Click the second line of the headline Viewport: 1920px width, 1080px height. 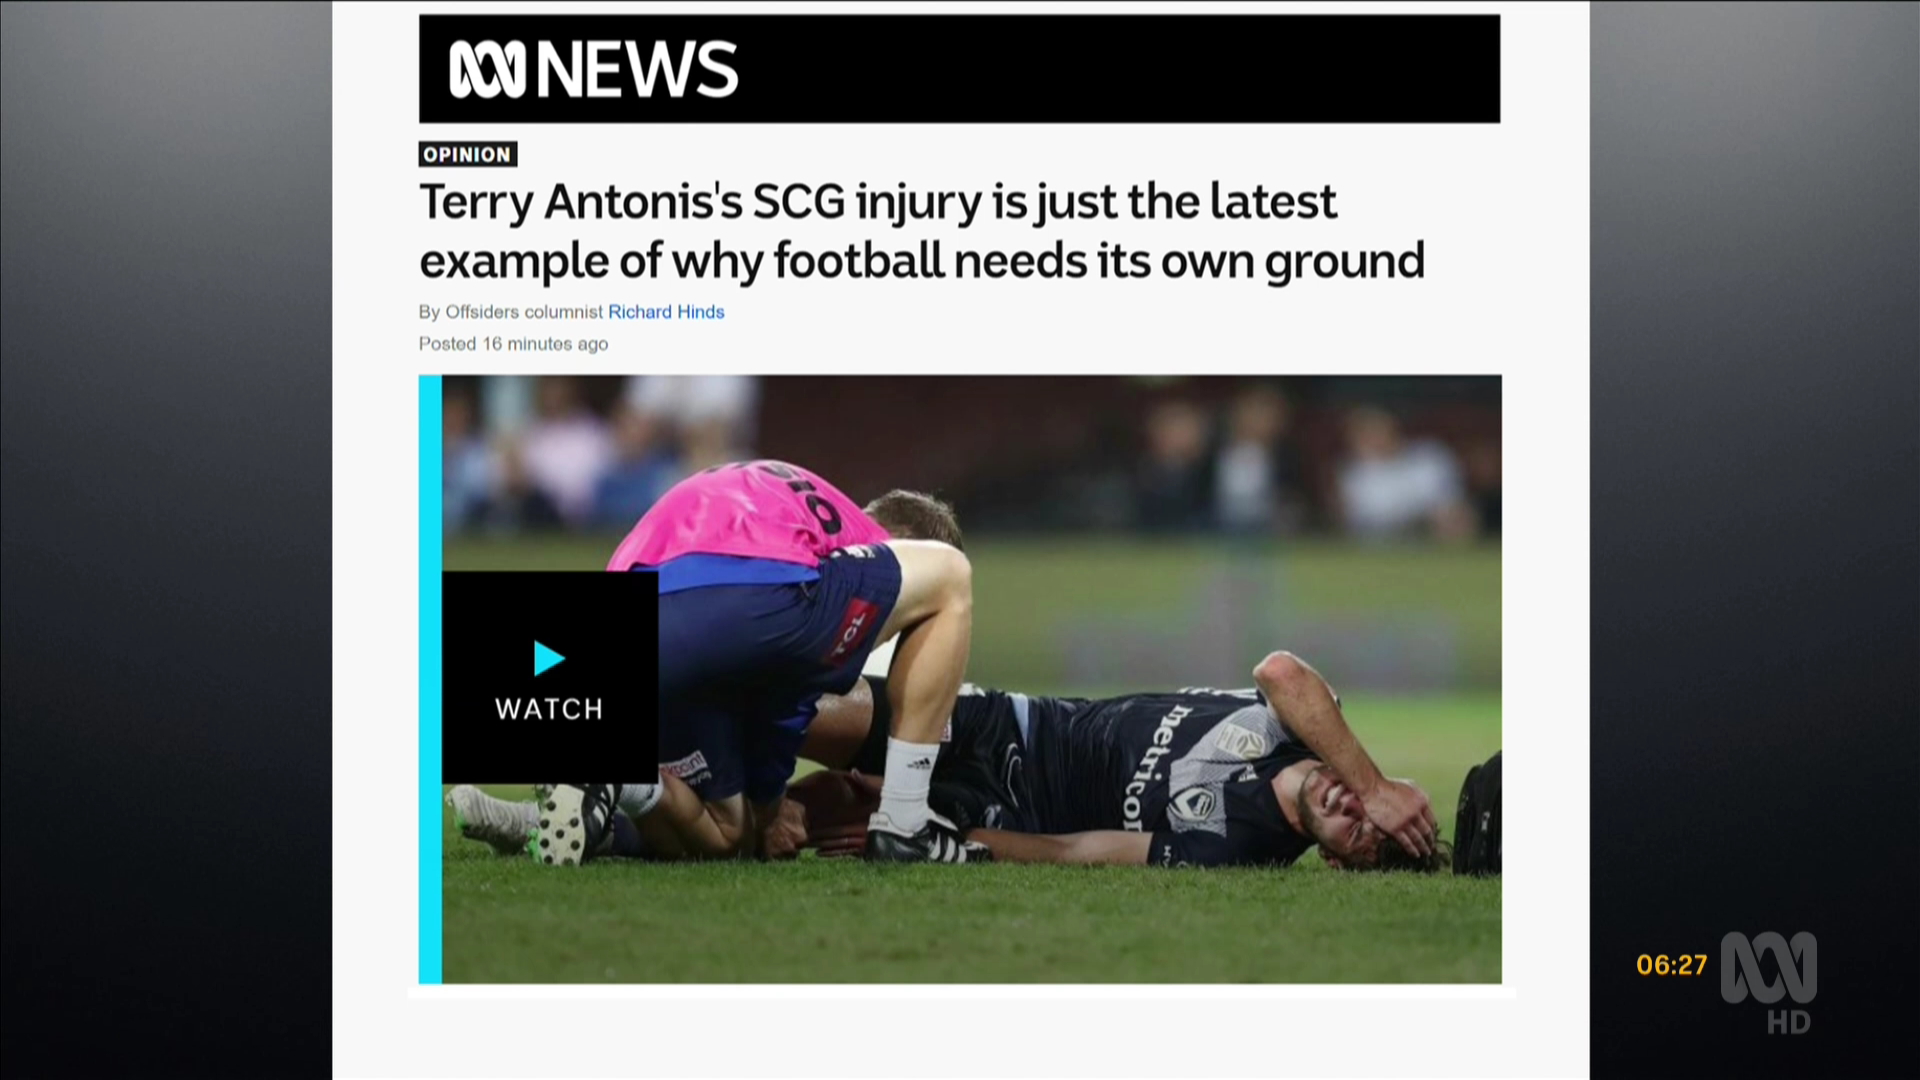tap(921, 261)
